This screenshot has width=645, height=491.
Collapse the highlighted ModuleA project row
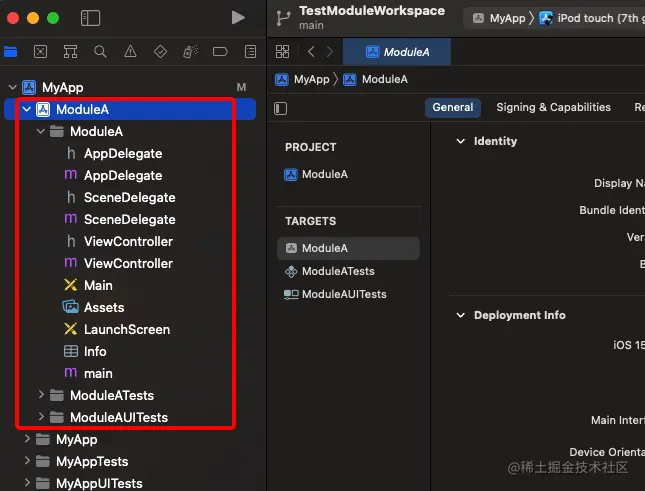pyautogui.click(x=27, y=109)
